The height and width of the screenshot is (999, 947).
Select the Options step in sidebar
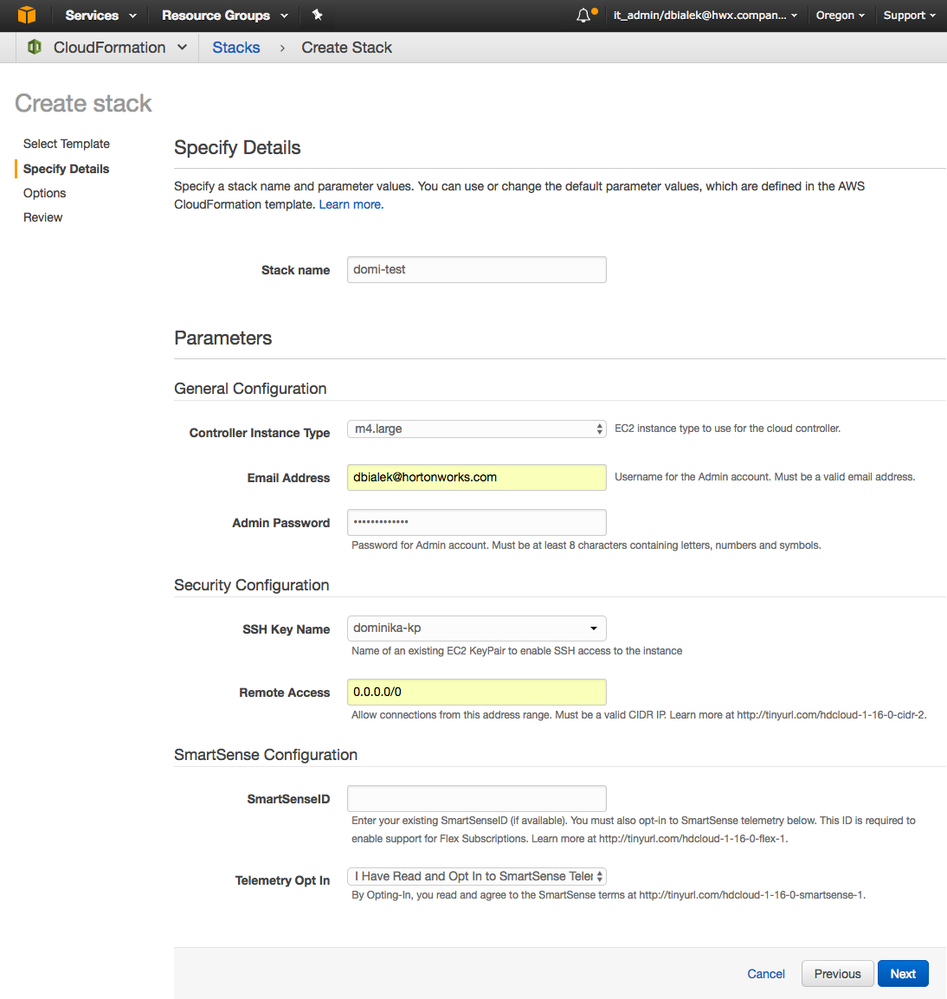coord(45,193)
